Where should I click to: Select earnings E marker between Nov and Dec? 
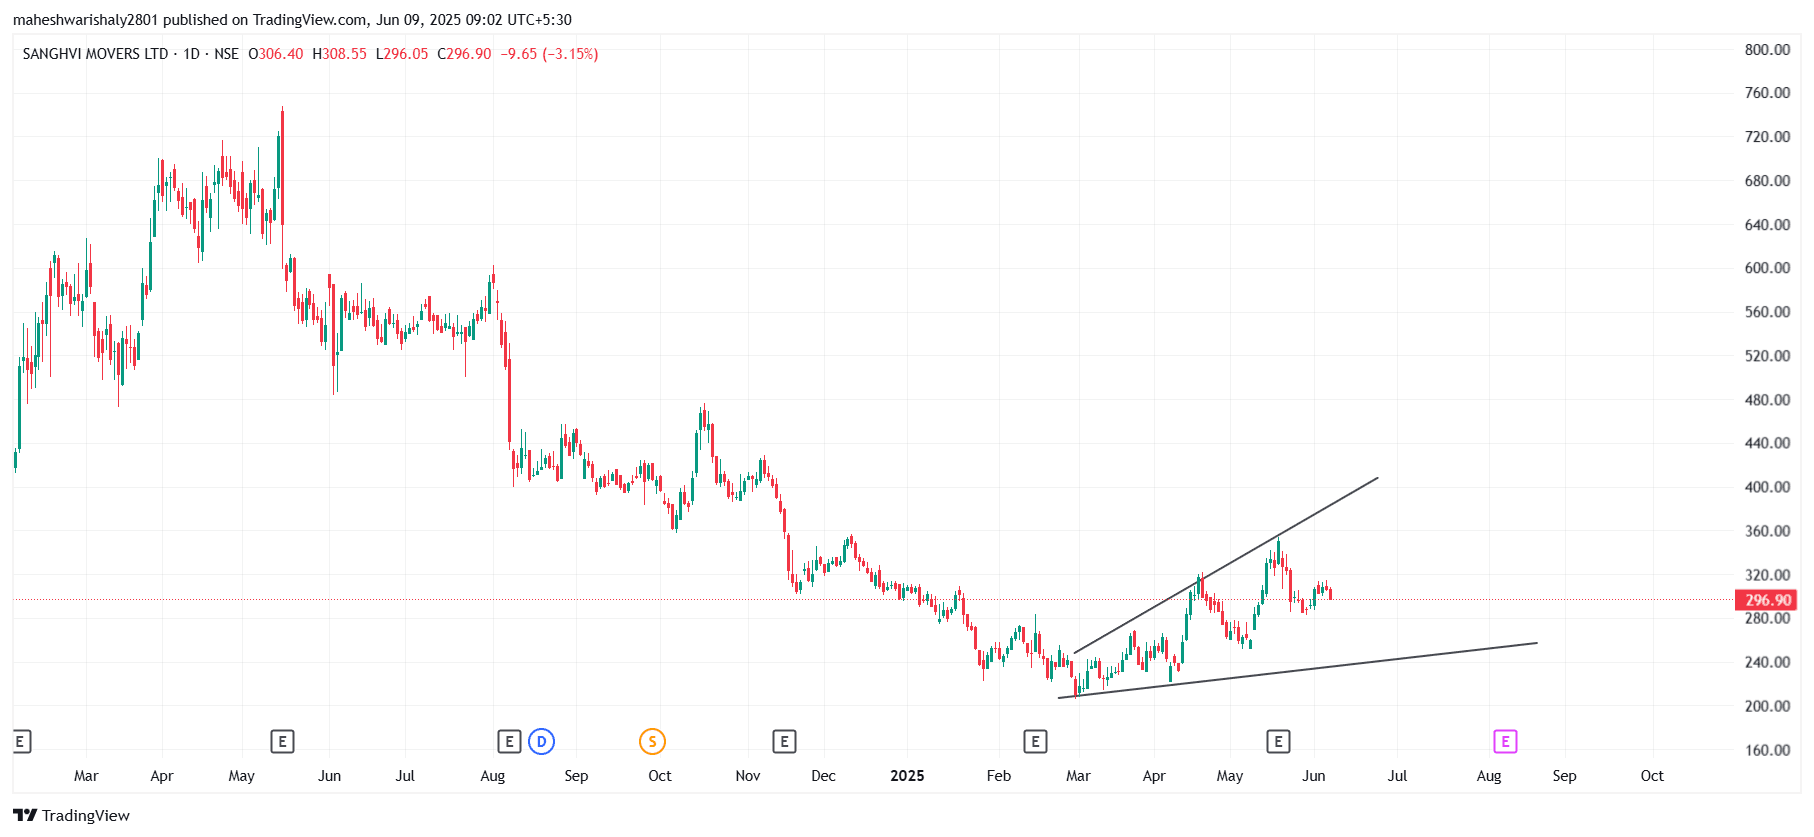pyautogui.click(x=784, y=741)
